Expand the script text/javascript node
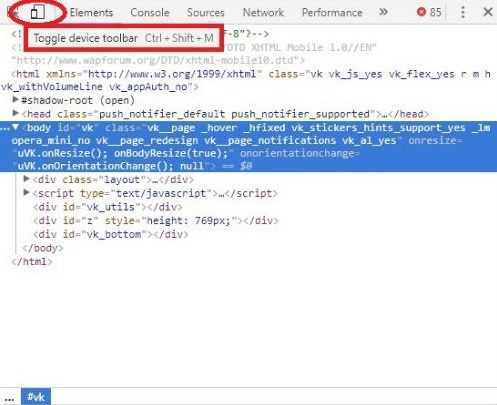 point(27,193)
